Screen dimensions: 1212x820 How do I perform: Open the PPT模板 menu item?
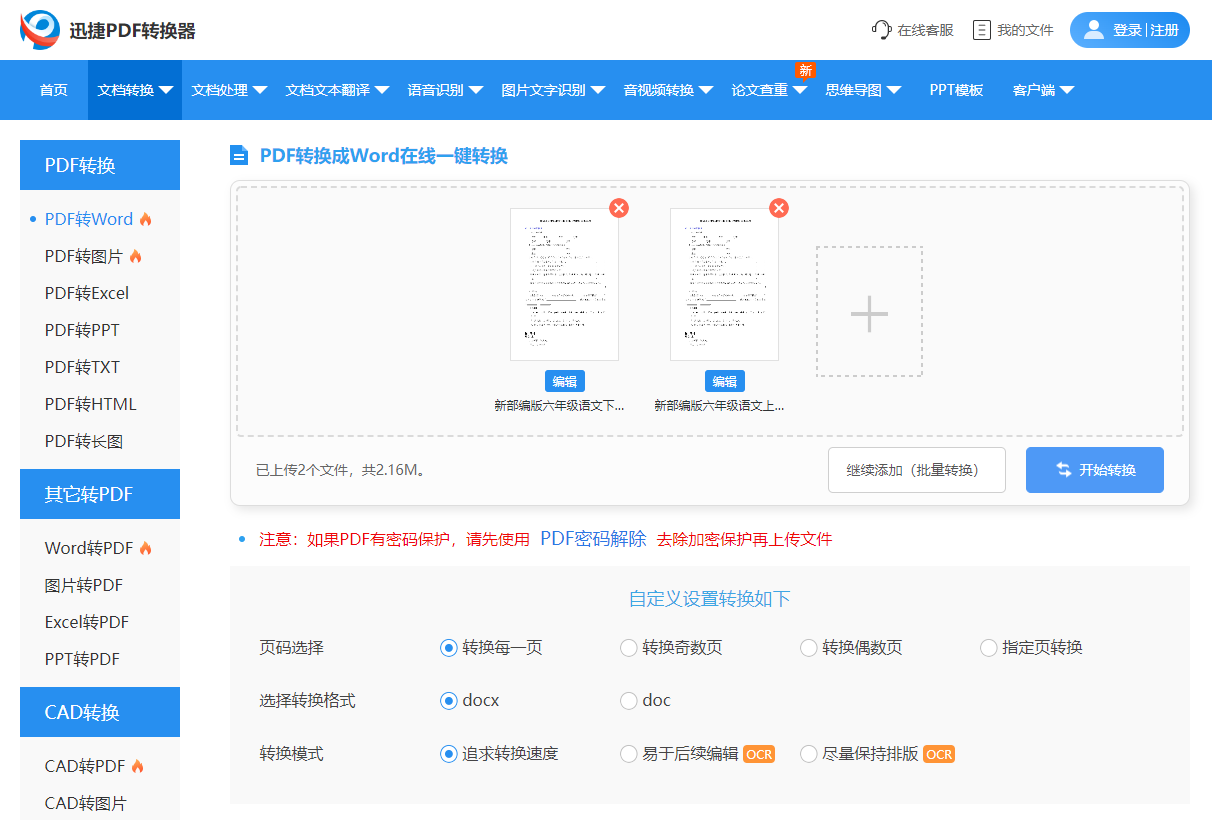[955, 89]
